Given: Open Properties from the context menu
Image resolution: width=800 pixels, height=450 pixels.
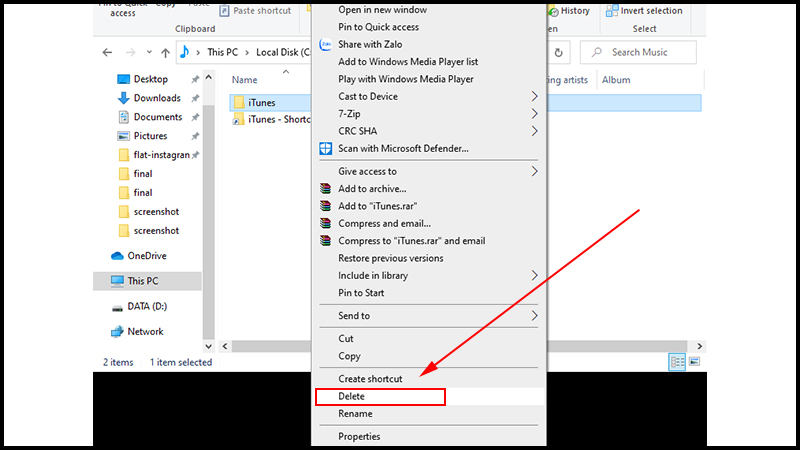Looking at the screenshot, I should pos(359,436).
